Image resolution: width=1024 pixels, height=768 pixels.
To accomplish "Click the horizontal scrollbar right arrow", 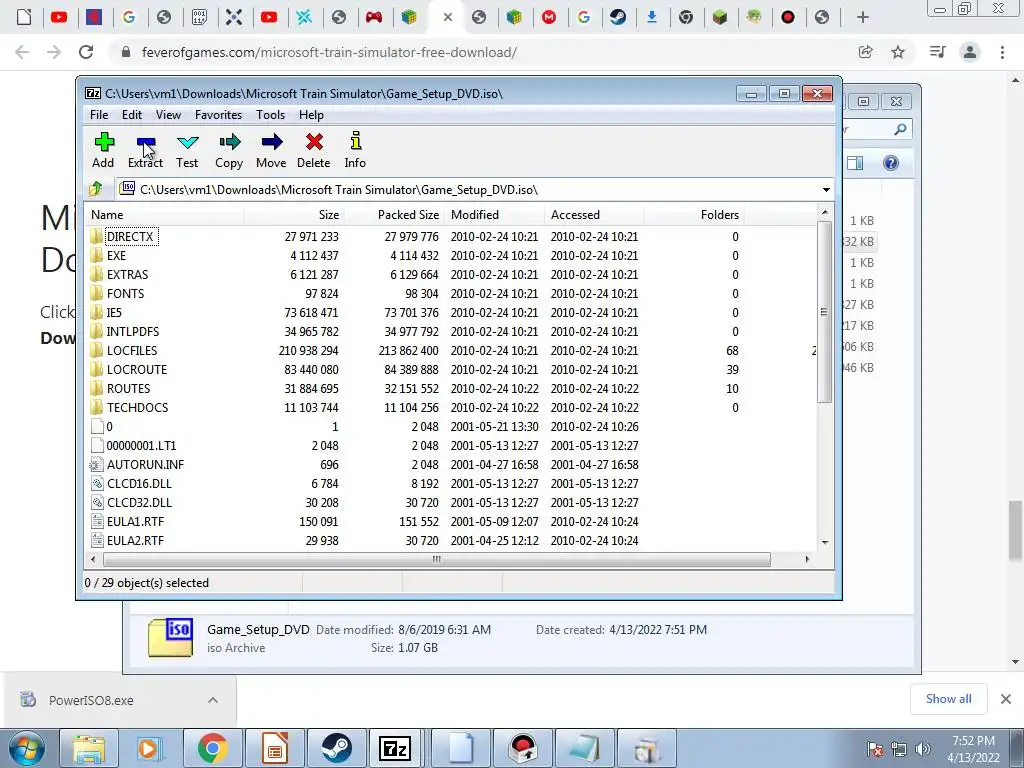I will click(x=808, y=559).
